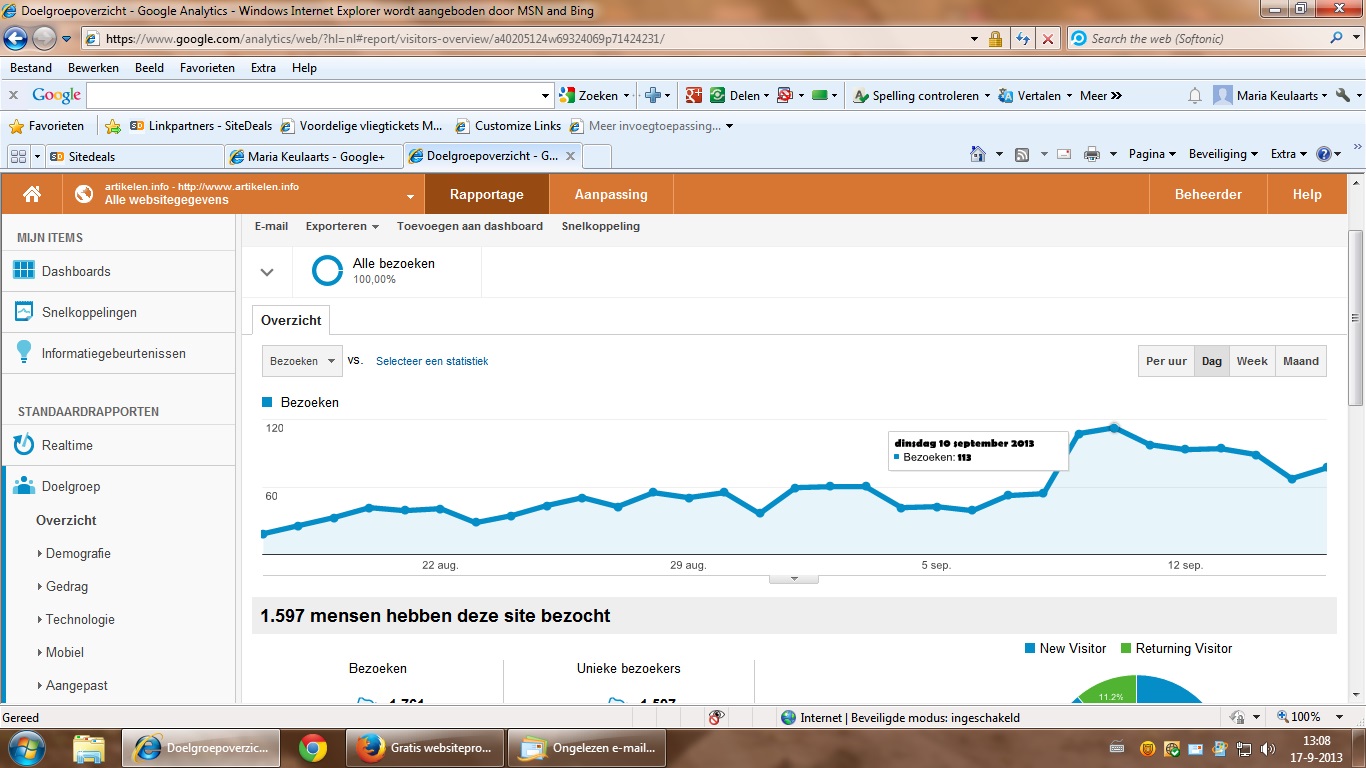Click the IE Home toolbar icon

[x=979, y=154]
